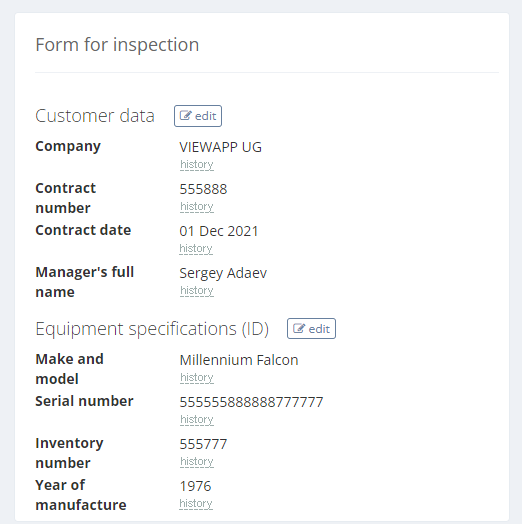View history for Inventory number 555777
This screenshot has height=524, width=522.
(x=197, y=462)
